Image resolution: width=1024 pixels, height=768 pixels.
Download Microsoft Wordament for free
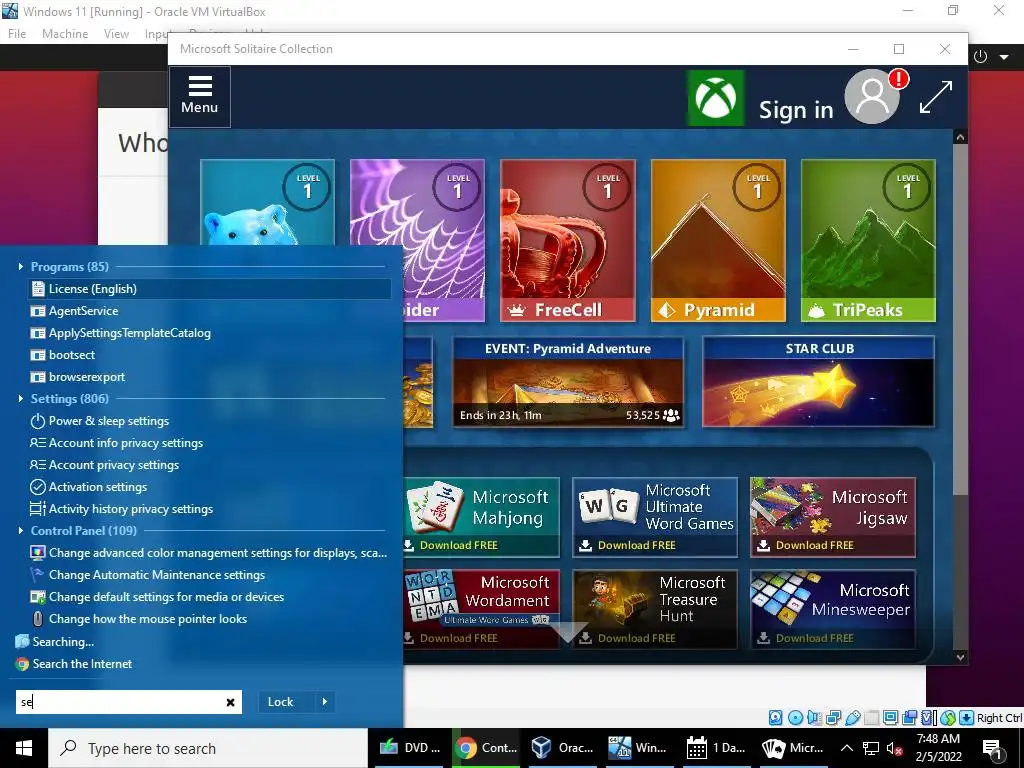[x=481, y=609]
